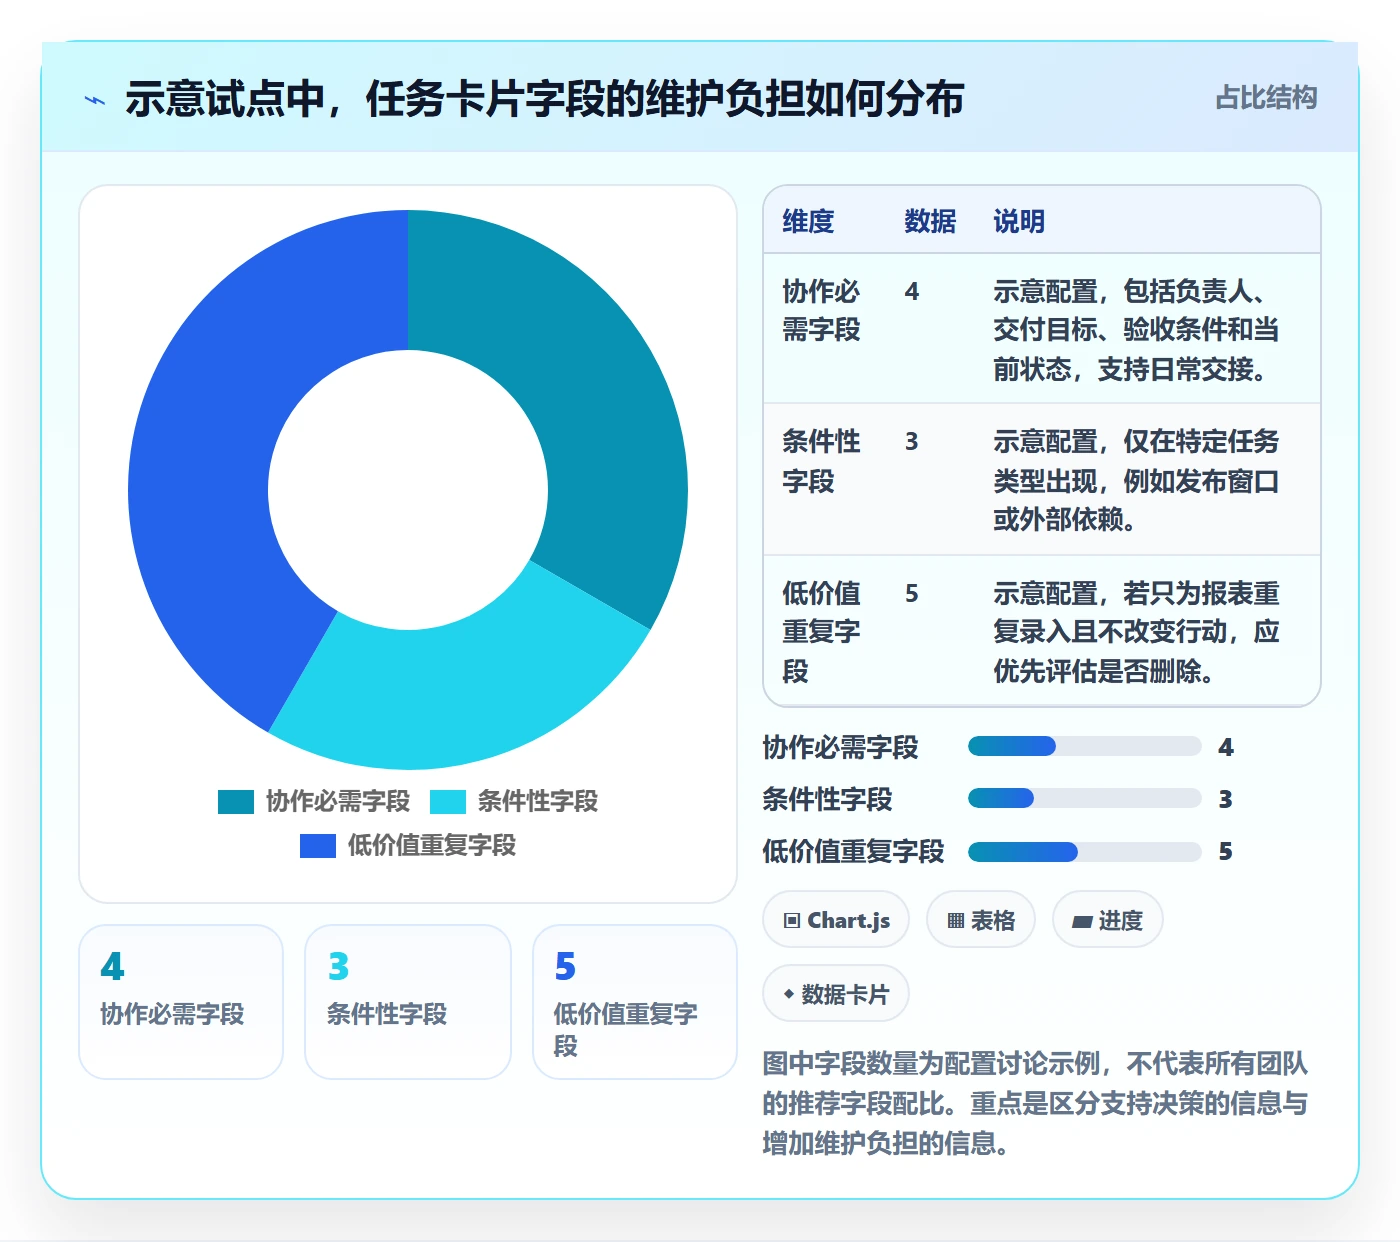1400x1242 pixels.
Task: Click the lightning bolt icon beside the title
Action: (x=95, y=100)
